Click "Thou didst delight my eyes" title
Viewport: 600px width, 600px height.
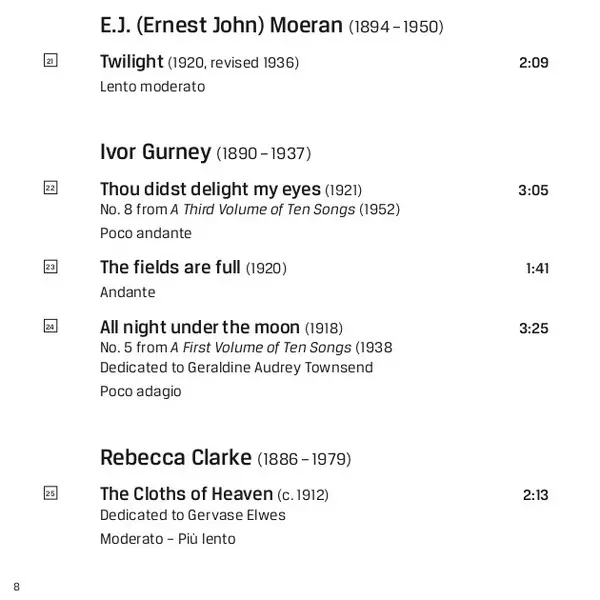210,189
